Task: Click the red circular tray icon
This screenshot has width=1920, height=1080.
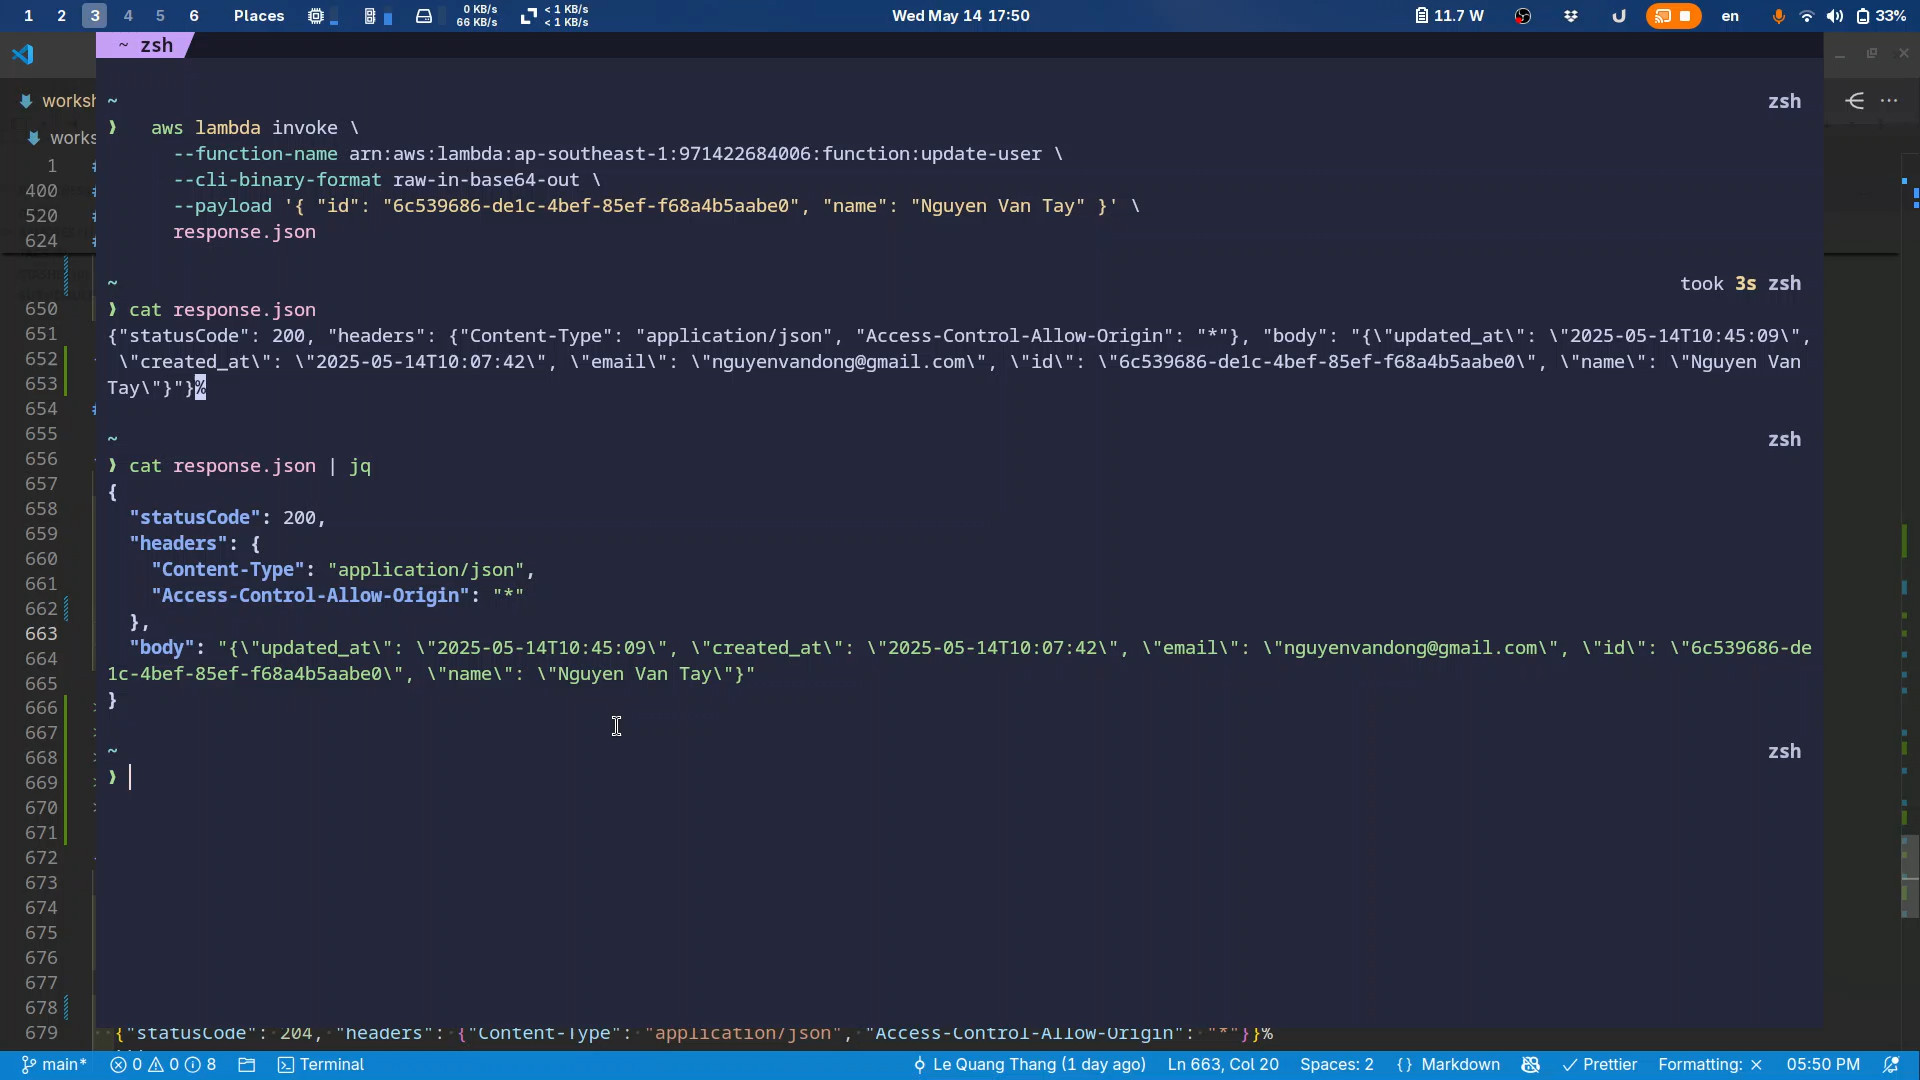Action: (1523, 16)
